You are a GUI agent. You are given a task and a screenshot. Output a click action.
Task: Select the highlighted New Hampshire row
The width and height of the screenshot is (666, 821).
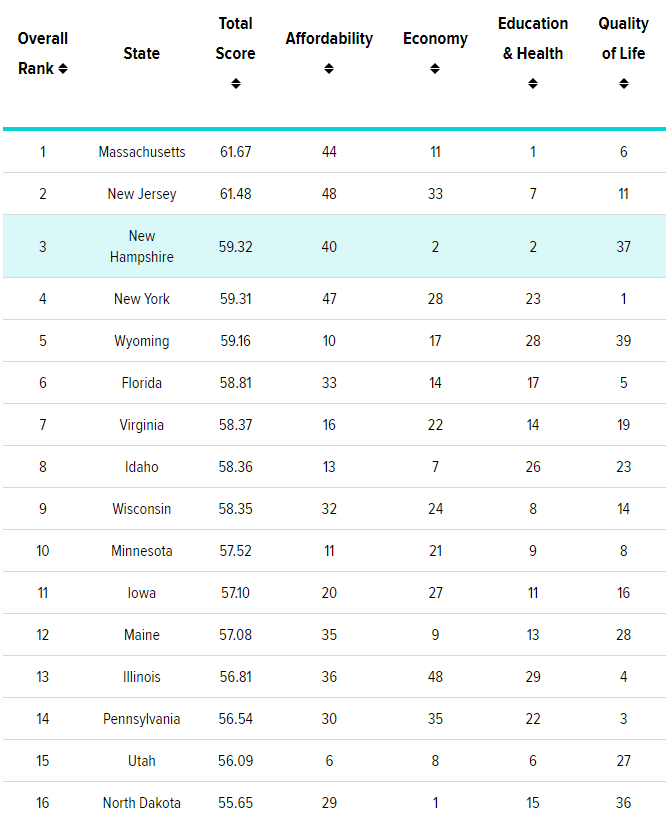334,246
